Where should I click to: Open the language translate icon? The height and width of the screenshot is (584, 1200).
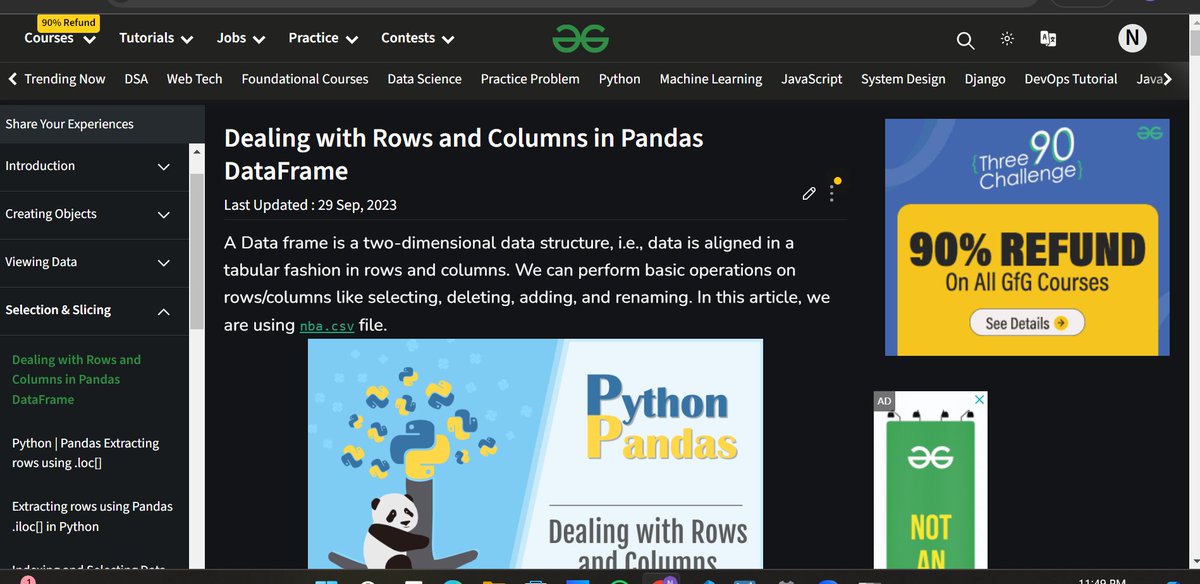(x=1048, y=39)
